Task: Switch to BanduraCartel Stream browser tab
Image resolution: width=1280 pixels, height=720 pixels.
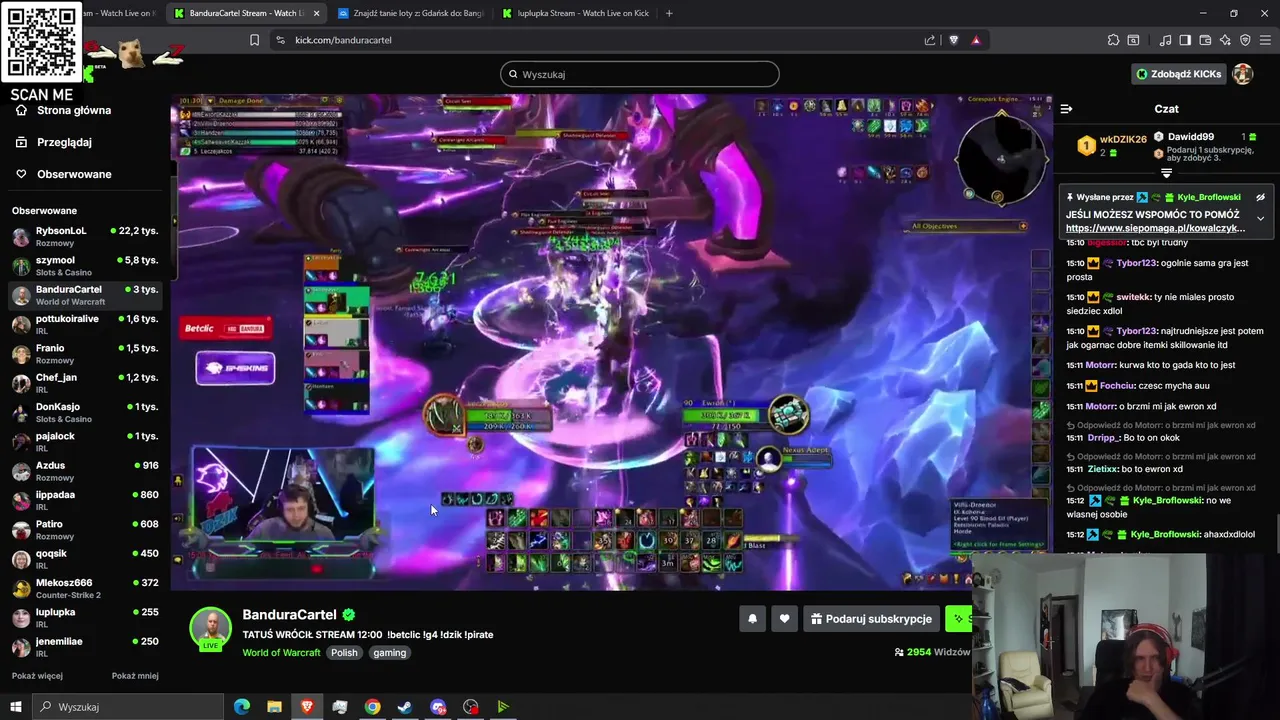Action: [247, 13]
